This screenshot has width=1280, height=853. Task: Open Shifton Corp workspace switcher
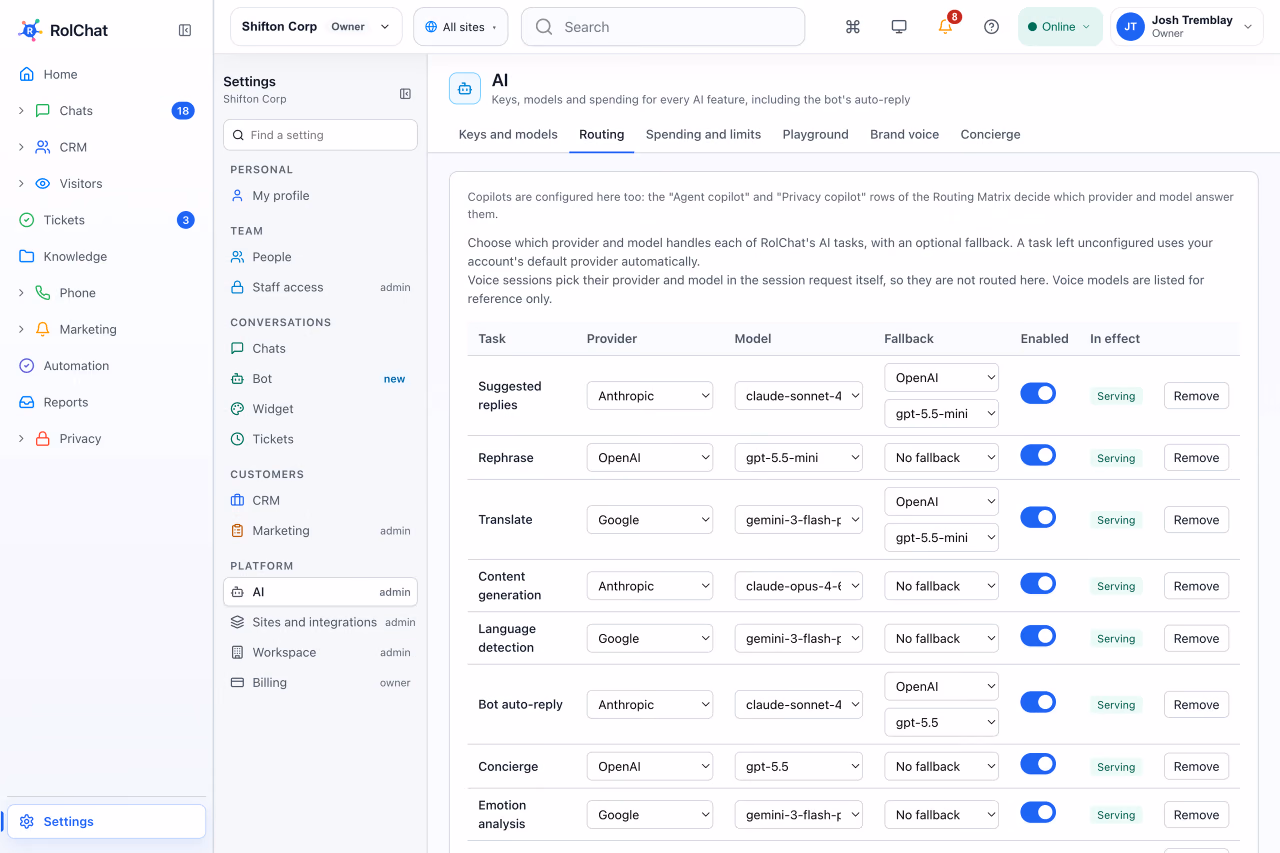pos(316,27)
